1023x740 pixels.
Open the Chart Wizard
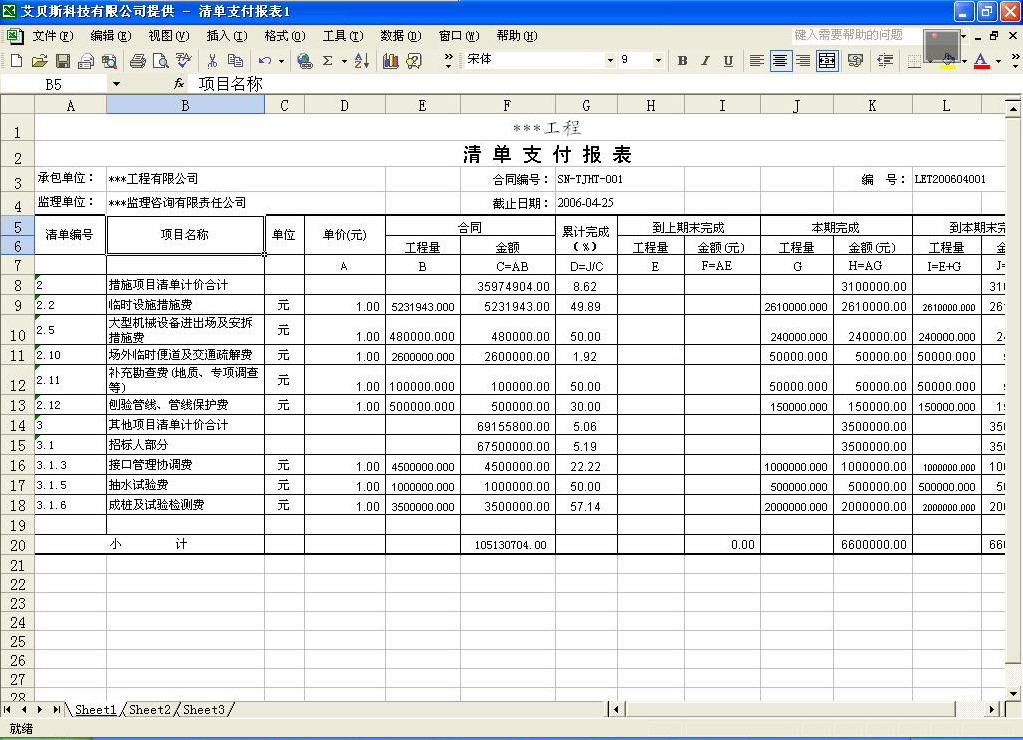point(391,61)
